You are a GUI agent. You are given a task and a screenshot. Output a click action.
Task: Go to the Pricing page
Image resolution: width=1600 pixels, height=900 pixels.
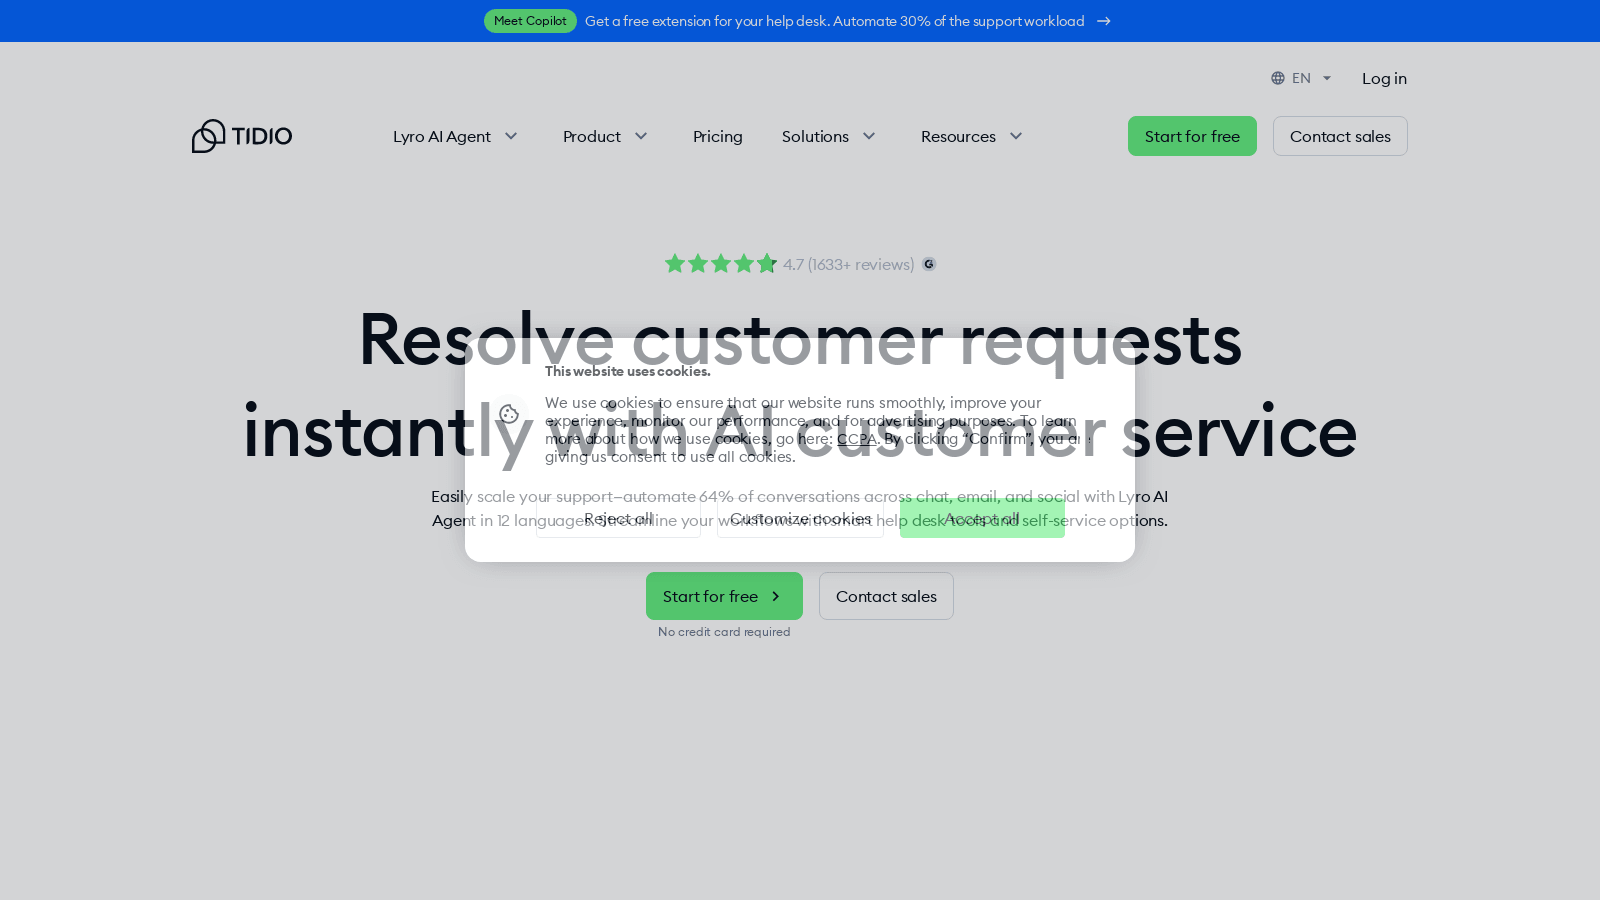click(x=718, y=136)
